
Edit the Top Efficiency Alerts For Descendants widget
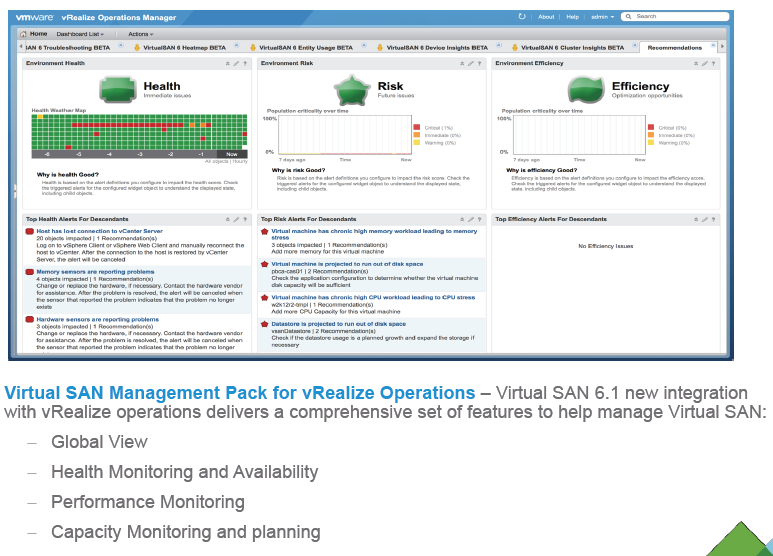click(705, 219)
